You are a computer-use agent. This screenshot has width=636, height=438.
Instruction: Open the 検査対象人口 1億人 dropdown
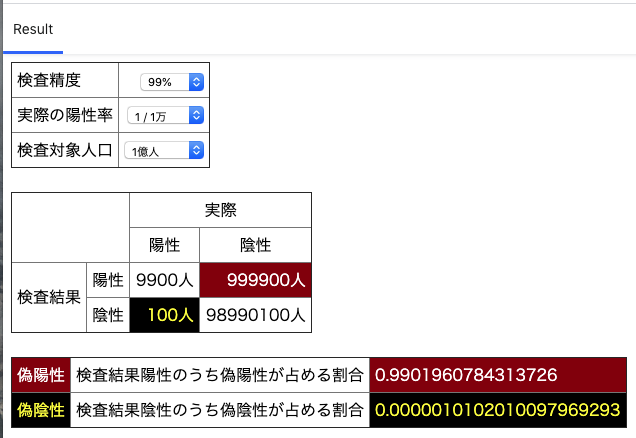coord(164,150)
